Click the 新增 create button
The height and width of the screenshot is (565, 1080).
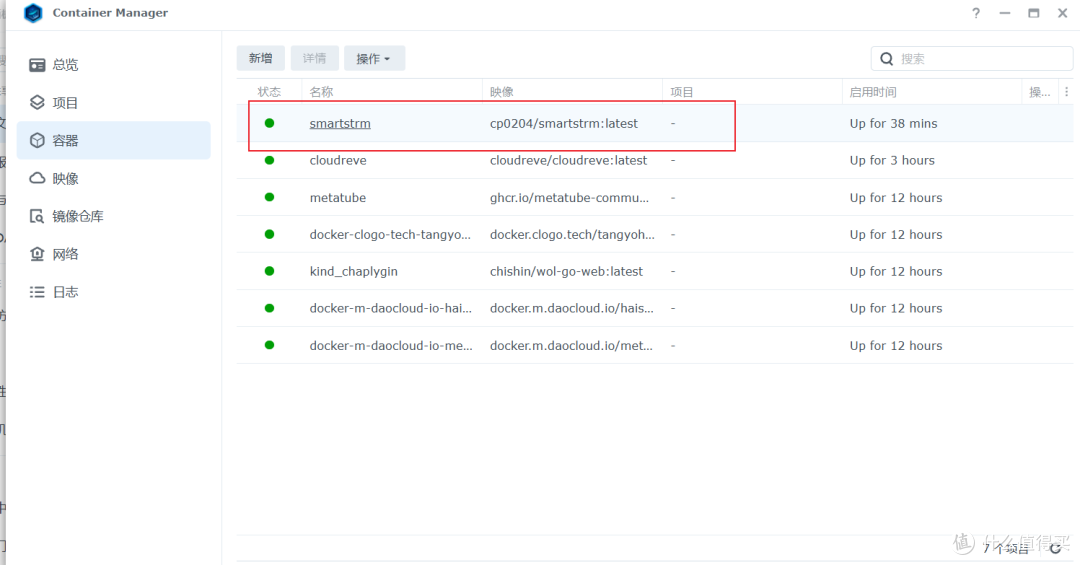click(x=260, y=59)
